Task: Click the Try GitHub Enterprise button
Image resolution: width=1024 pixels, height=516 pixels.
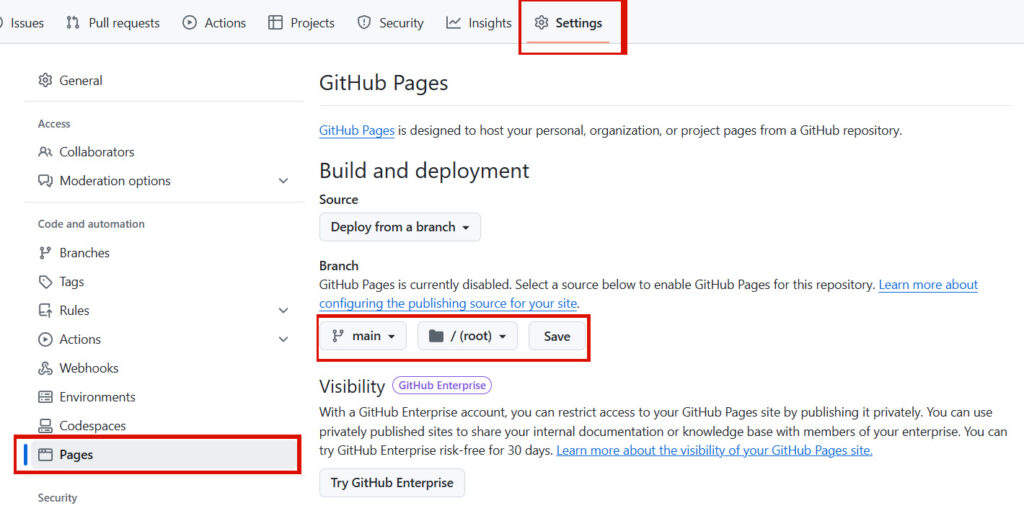Action: 392,483
